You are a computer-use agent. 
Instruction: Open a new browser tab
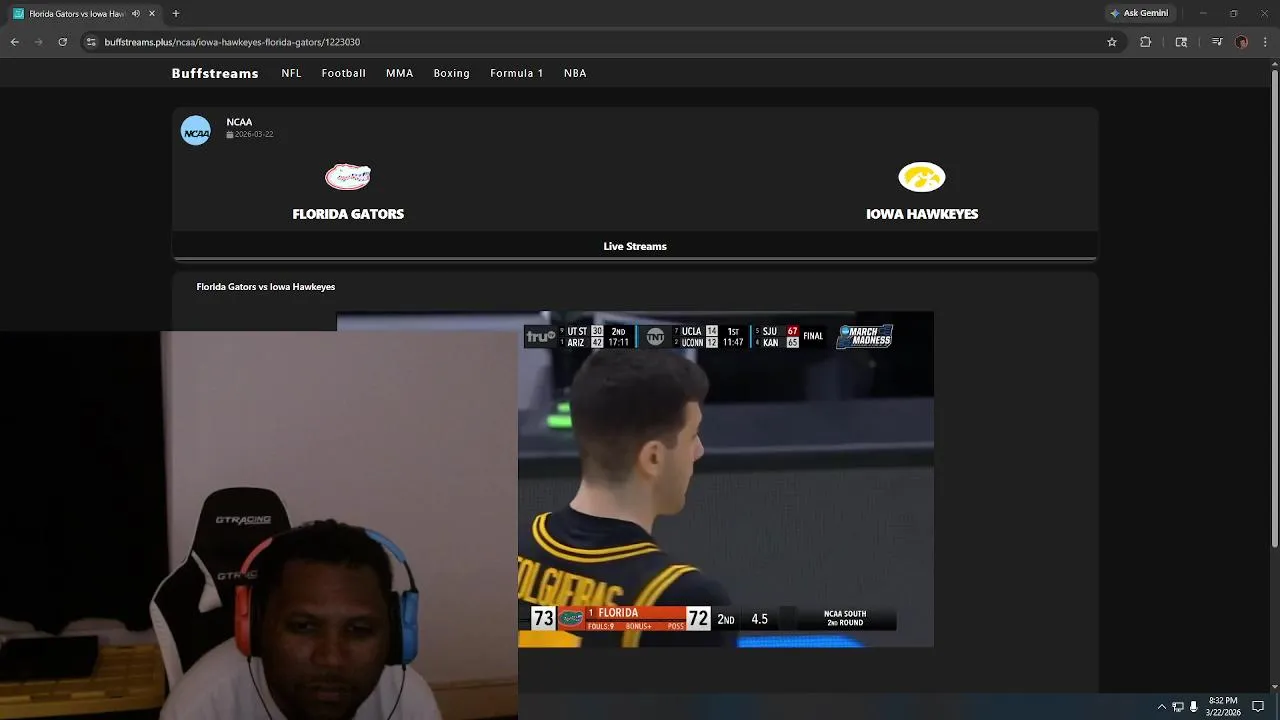[x=176, y=14]
